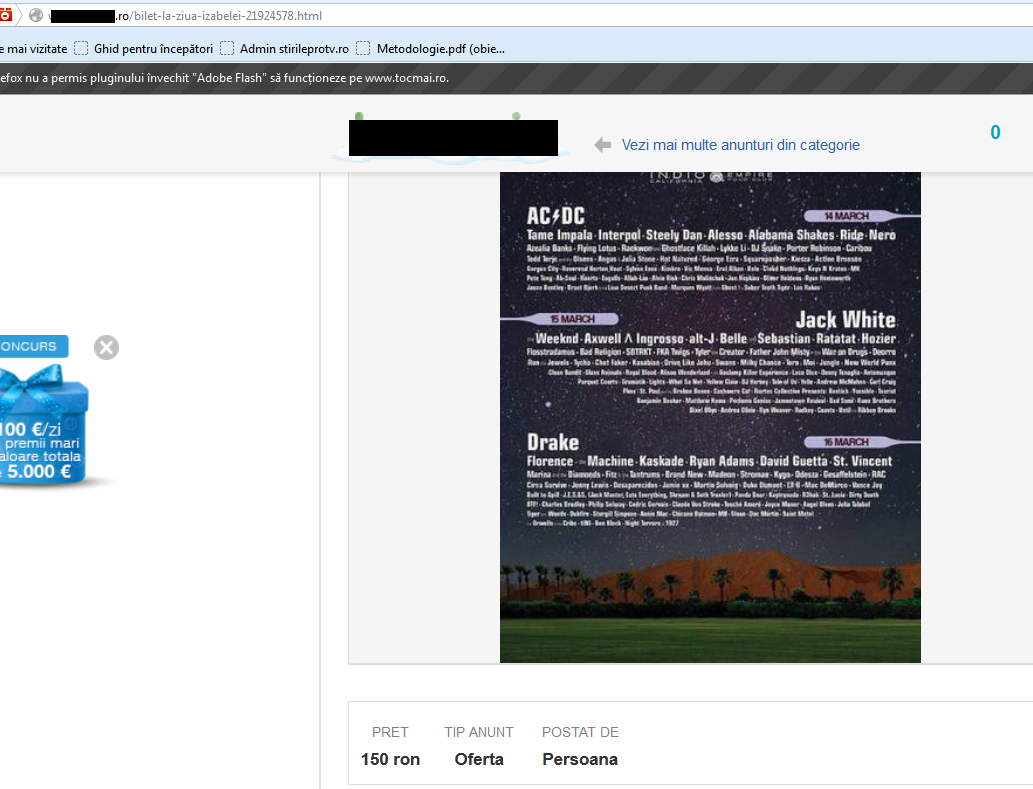The image size is (1033, 789).
Task: Click the globe site identity icon
Action: tap(36, 16)
